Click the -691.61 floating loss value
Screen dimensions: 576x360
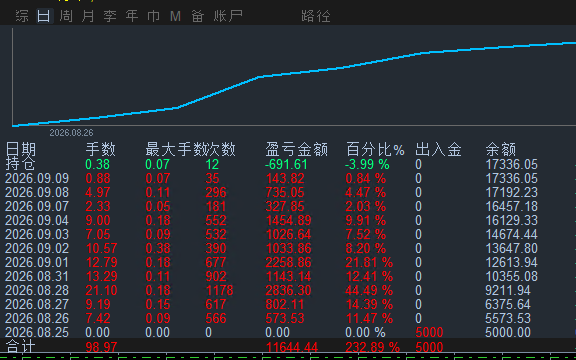point(286,165)
